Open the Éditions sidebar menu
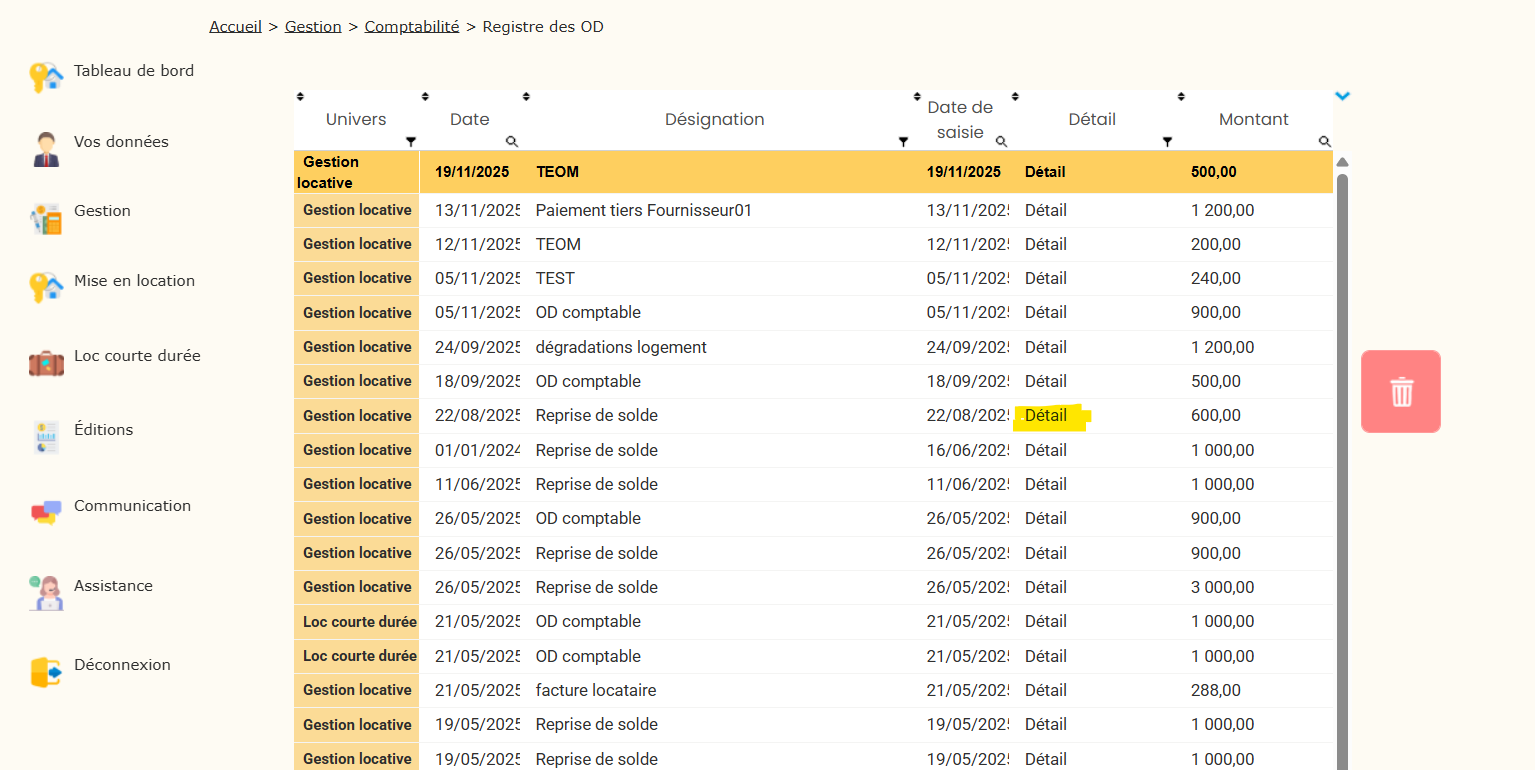This screenshot has height=770, width=1535. [103, 430]
